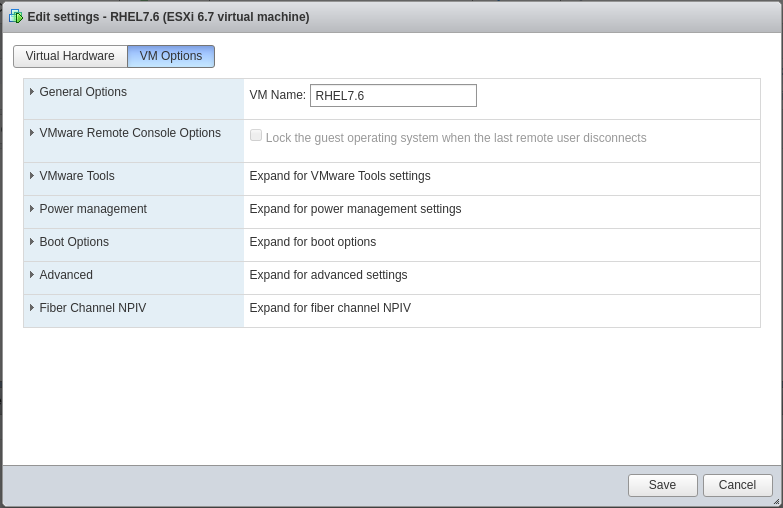Click into the VM Name text field
Screen dimensions: 783x508
pos(393,96)
